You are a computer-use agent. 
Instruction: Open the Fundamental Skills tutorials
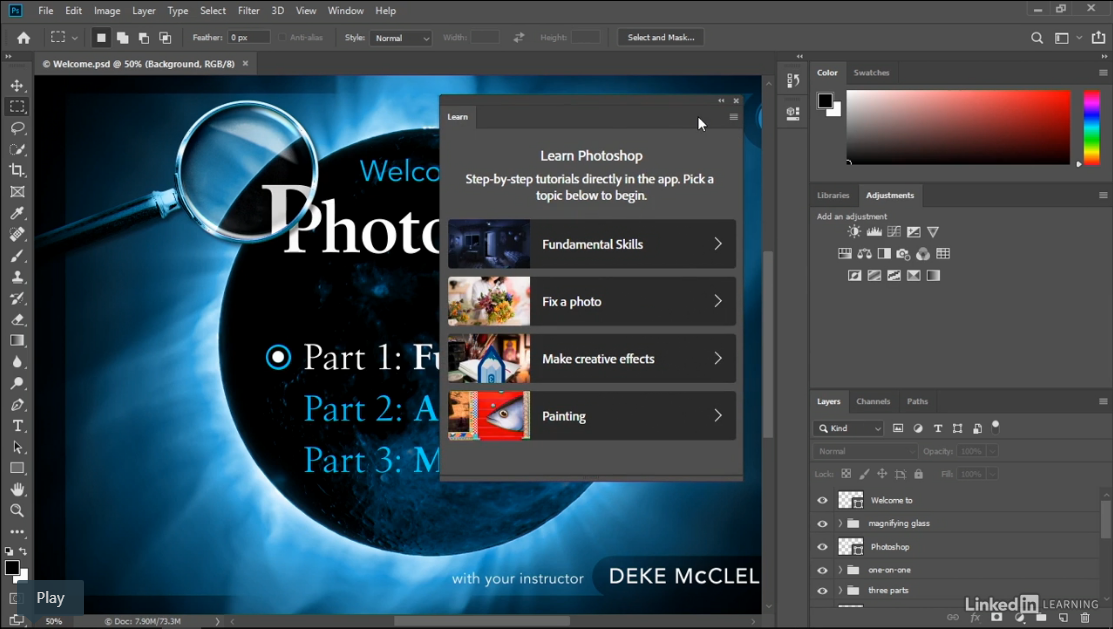592,244
